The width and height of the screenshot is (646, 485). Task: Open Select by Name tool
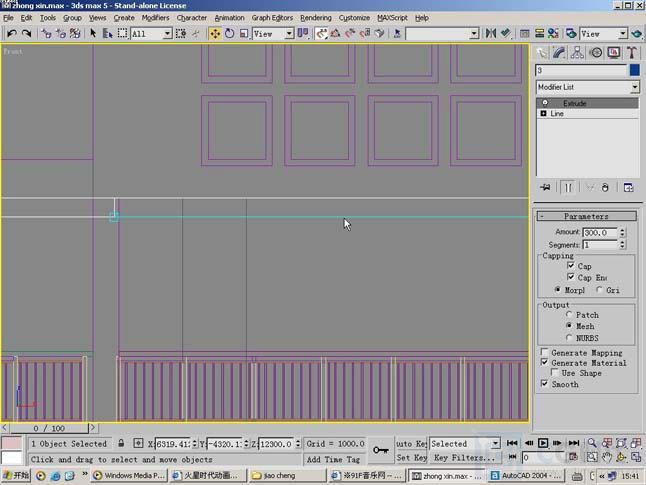pyautogui.click(x=107, y=33)
